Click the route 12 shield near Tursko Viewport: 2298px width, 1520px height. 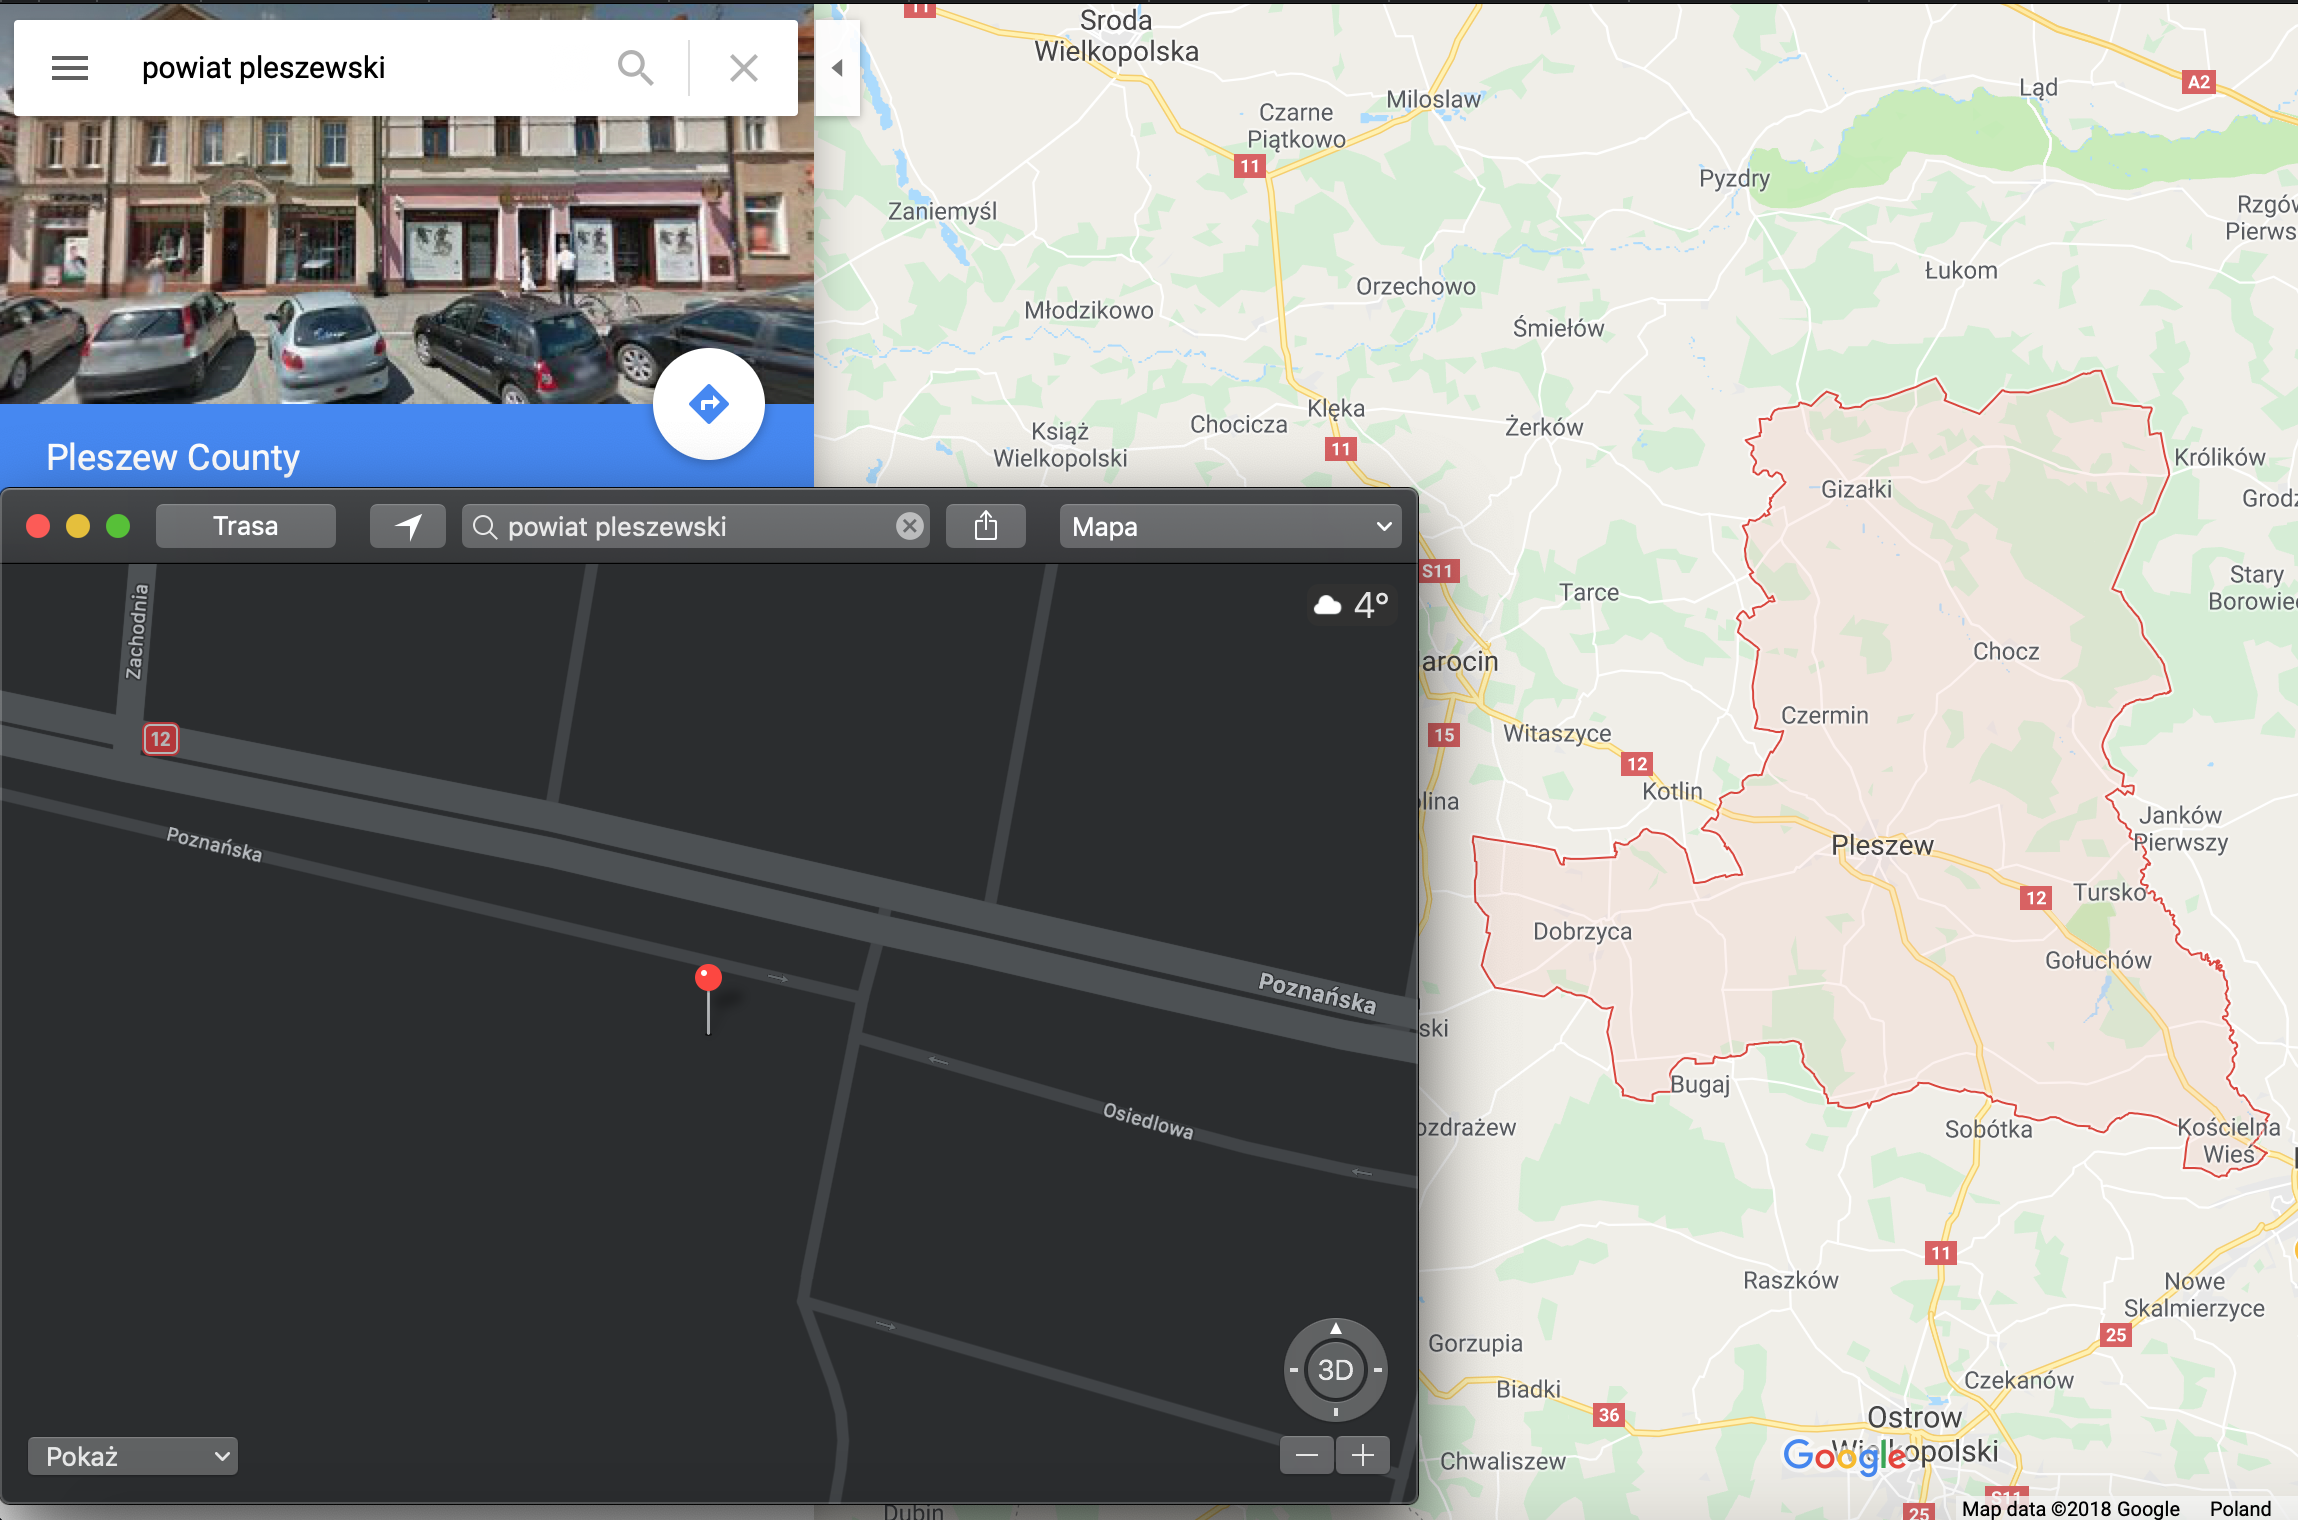point(2036,897)
